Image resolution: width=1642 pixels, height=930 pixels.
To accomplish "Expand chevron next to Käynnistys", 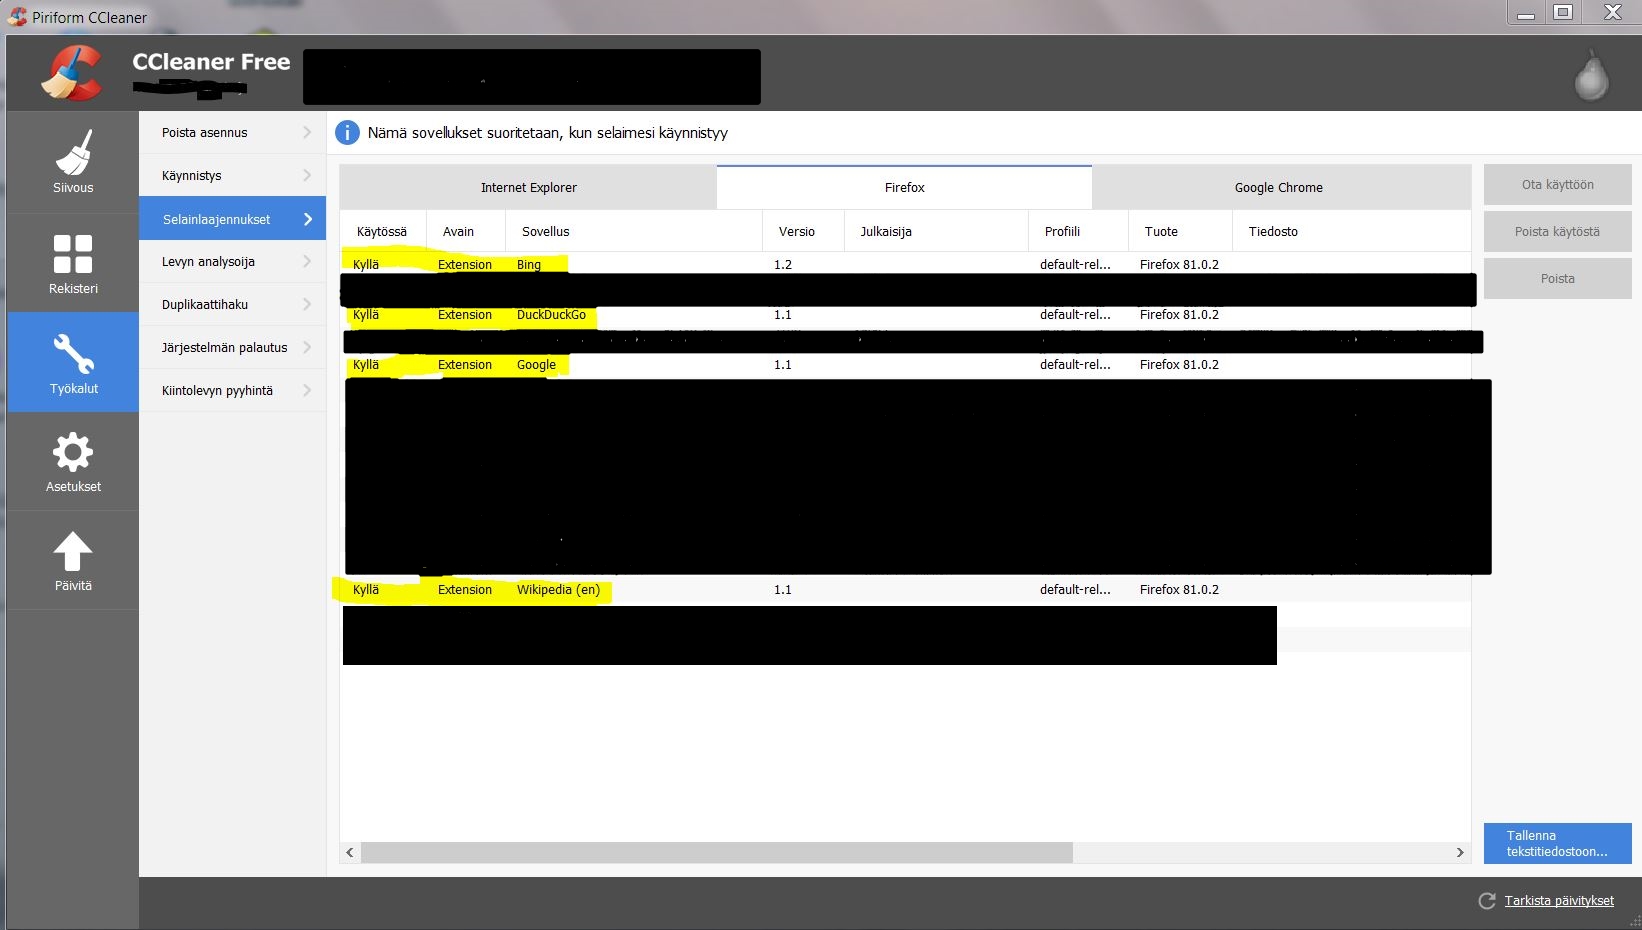I will [x=307, y=175].
